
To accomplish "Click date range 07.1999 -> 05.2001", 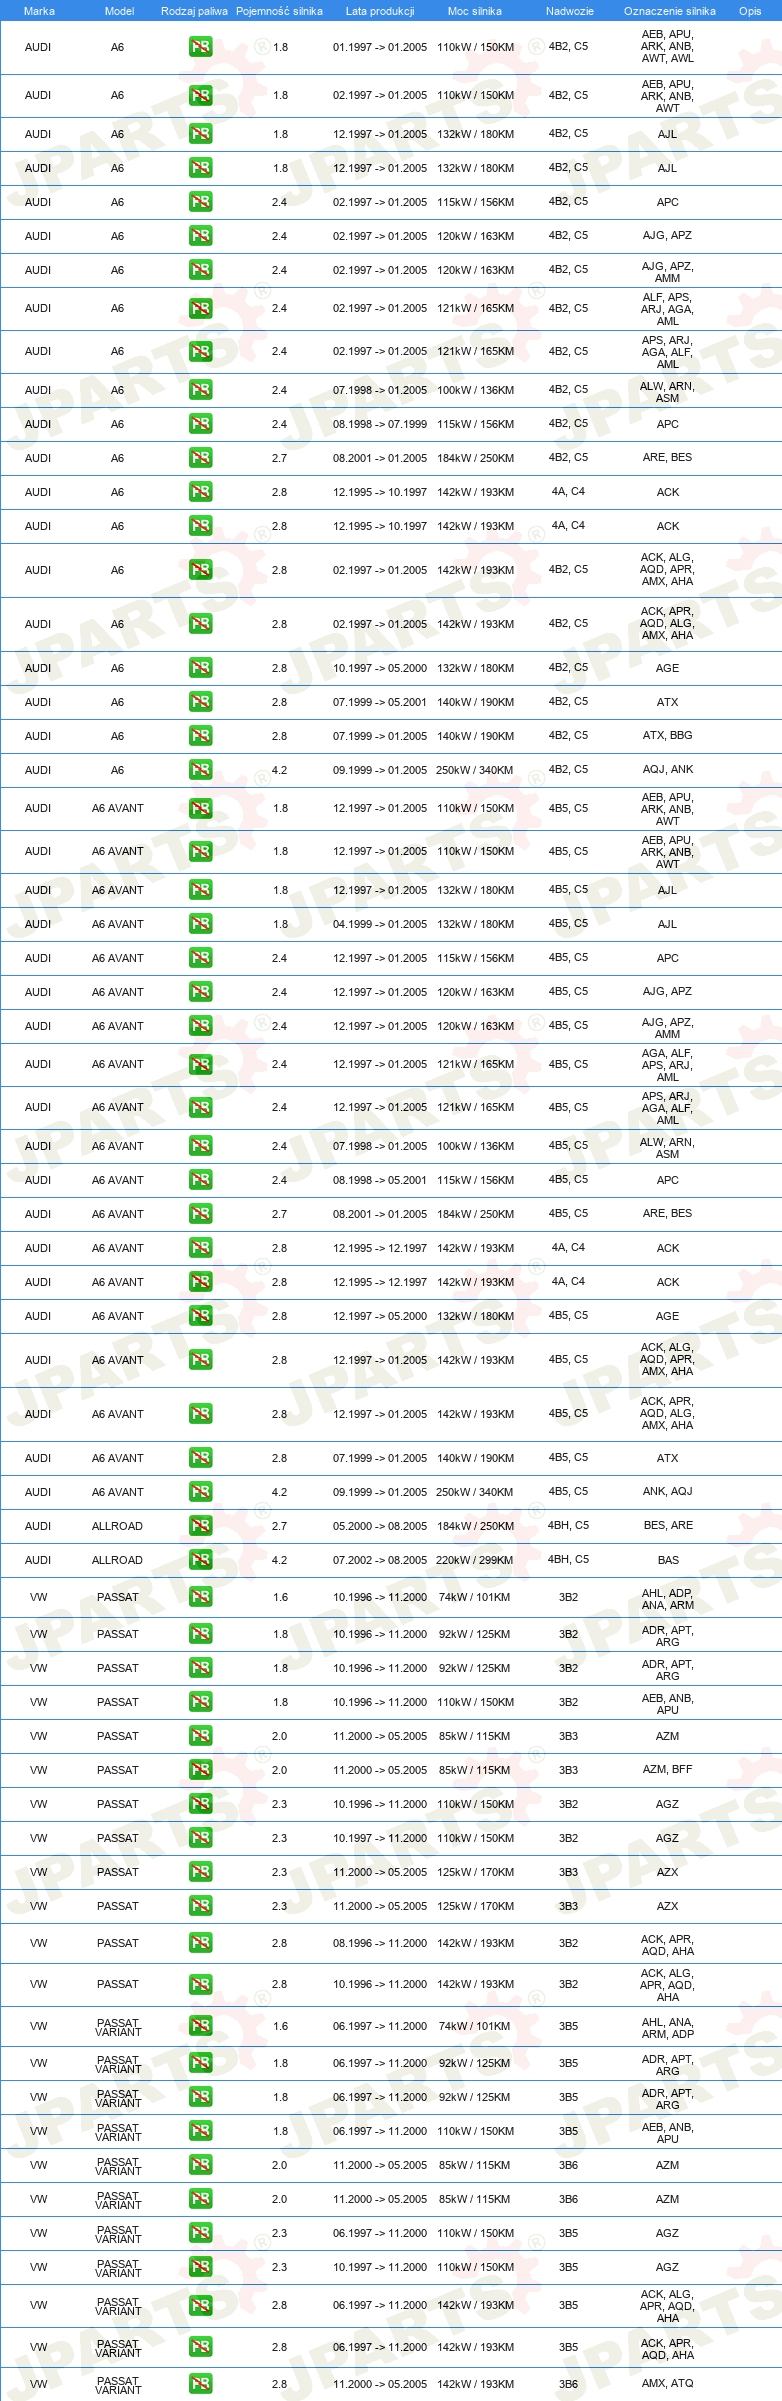I will 380,702.
